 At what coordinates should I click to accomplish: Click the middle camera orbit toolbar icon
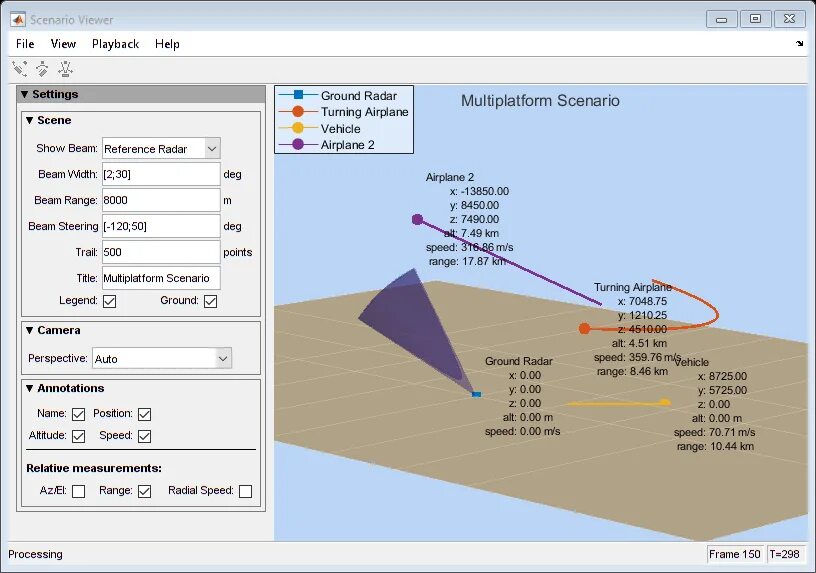(42, 69)
